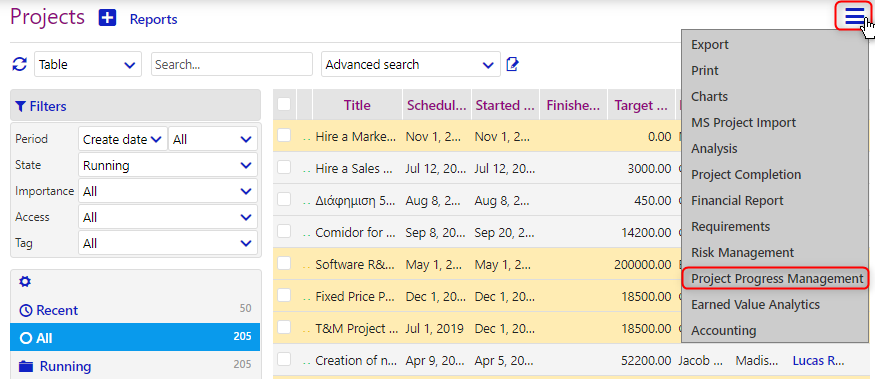This screenshot has height=379, width=875.
Task: Sort by the Target column header
Action: point(641,105)
